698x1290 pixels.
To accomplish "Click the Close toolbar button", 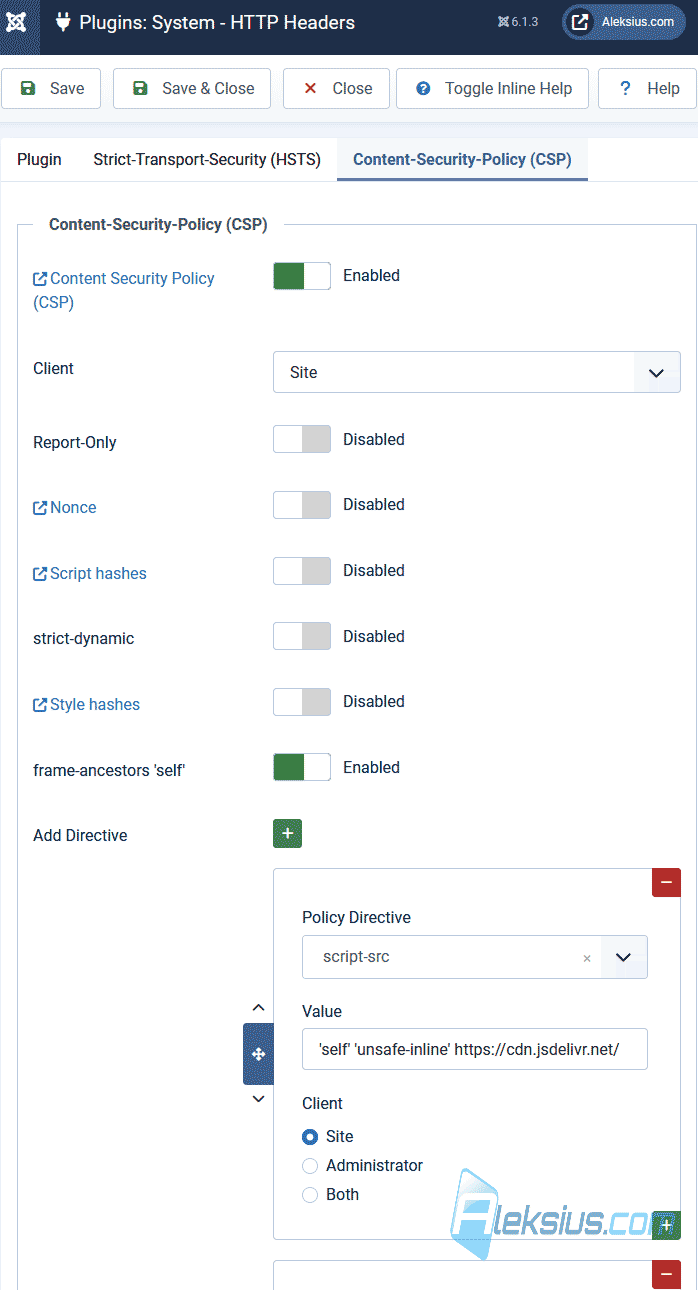I will (x=336, y=88).
